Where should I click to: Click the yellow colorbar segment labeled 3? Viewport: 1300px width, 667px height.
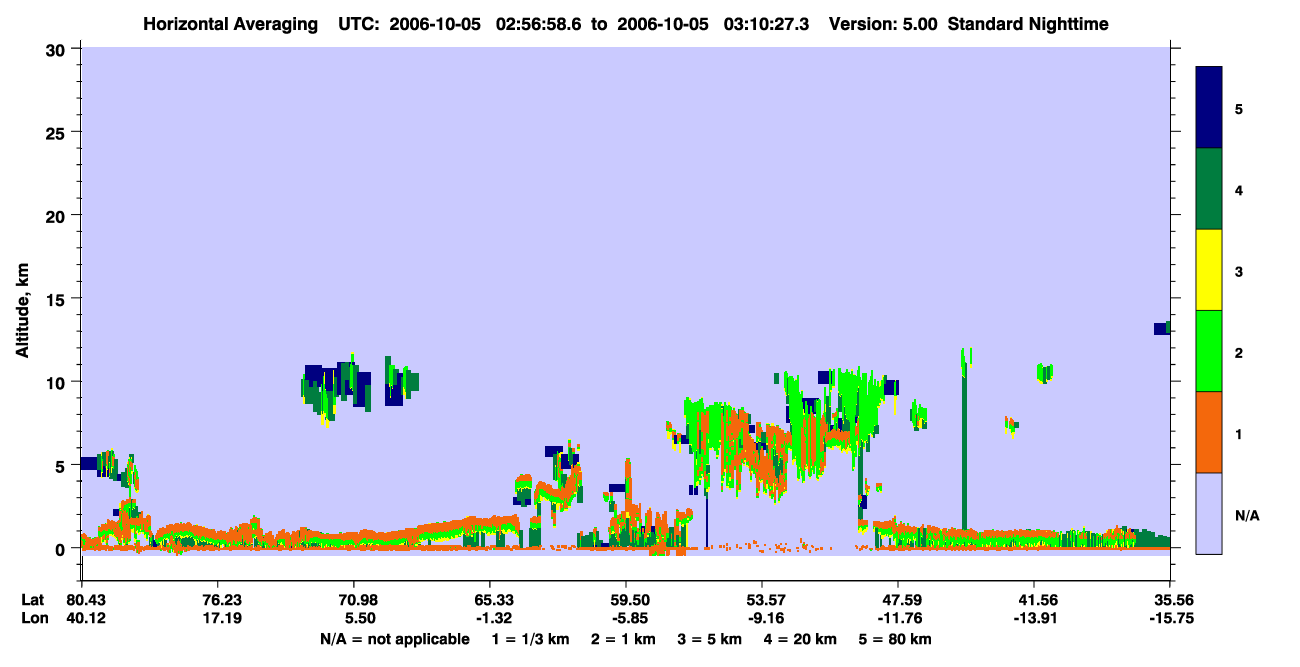(x=1209, y=270)
